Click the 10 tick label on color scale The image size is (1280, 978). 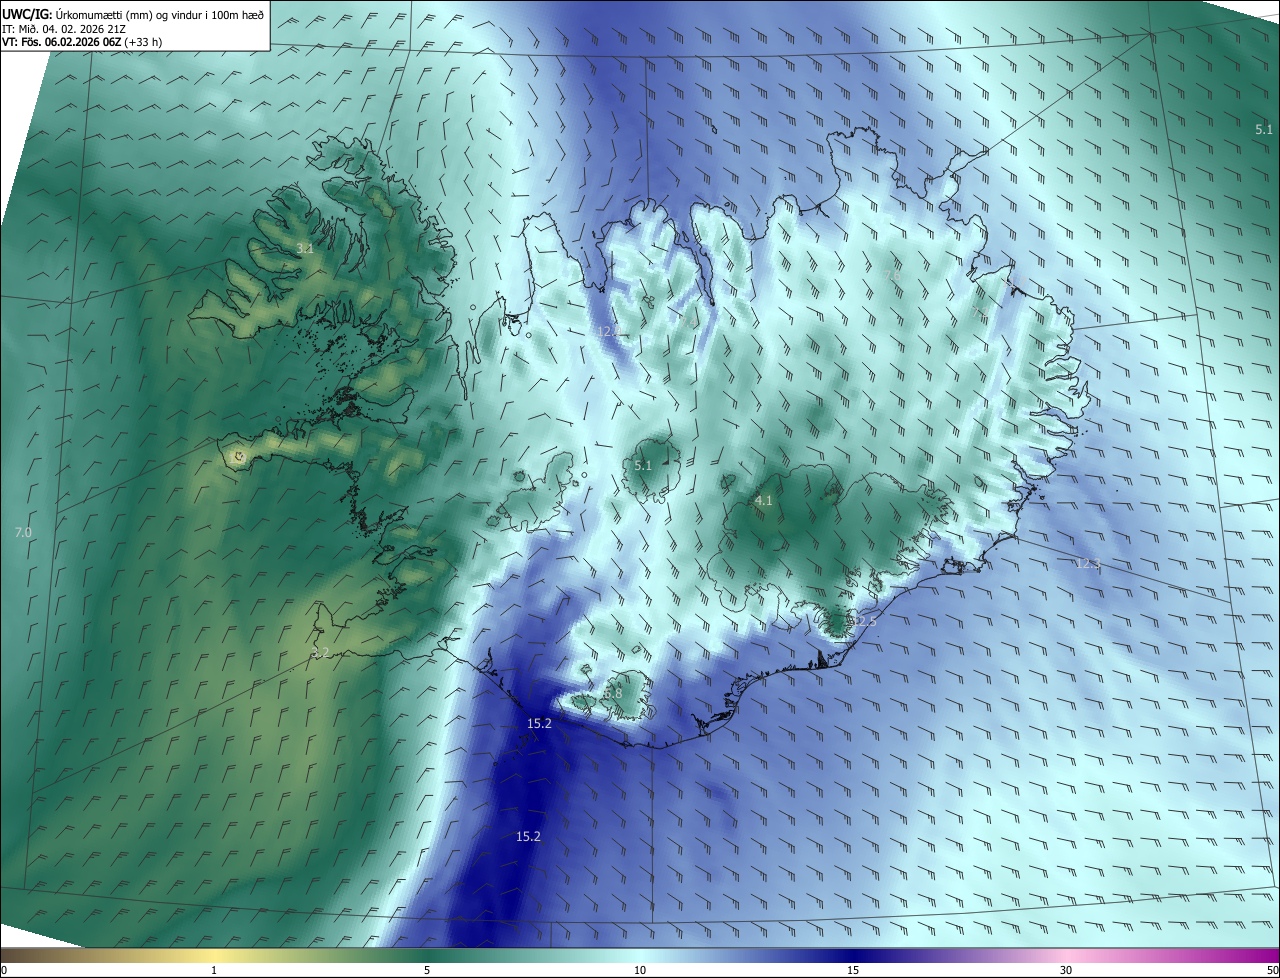pos(640,971)
